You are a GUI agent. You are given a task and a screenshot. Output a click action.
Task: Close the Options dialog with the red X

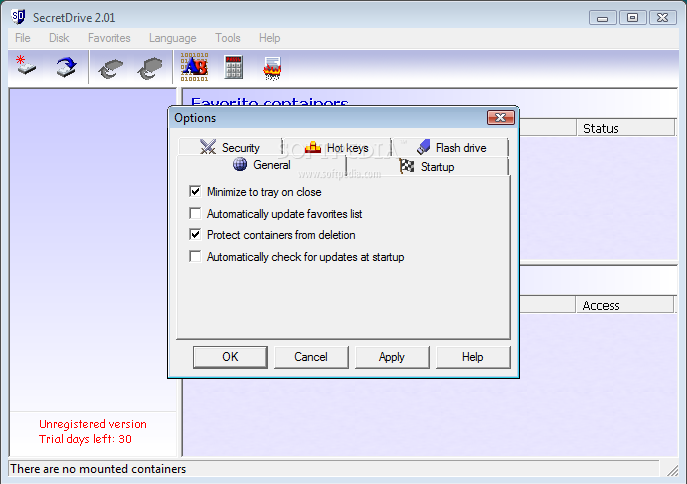[501, 117]
